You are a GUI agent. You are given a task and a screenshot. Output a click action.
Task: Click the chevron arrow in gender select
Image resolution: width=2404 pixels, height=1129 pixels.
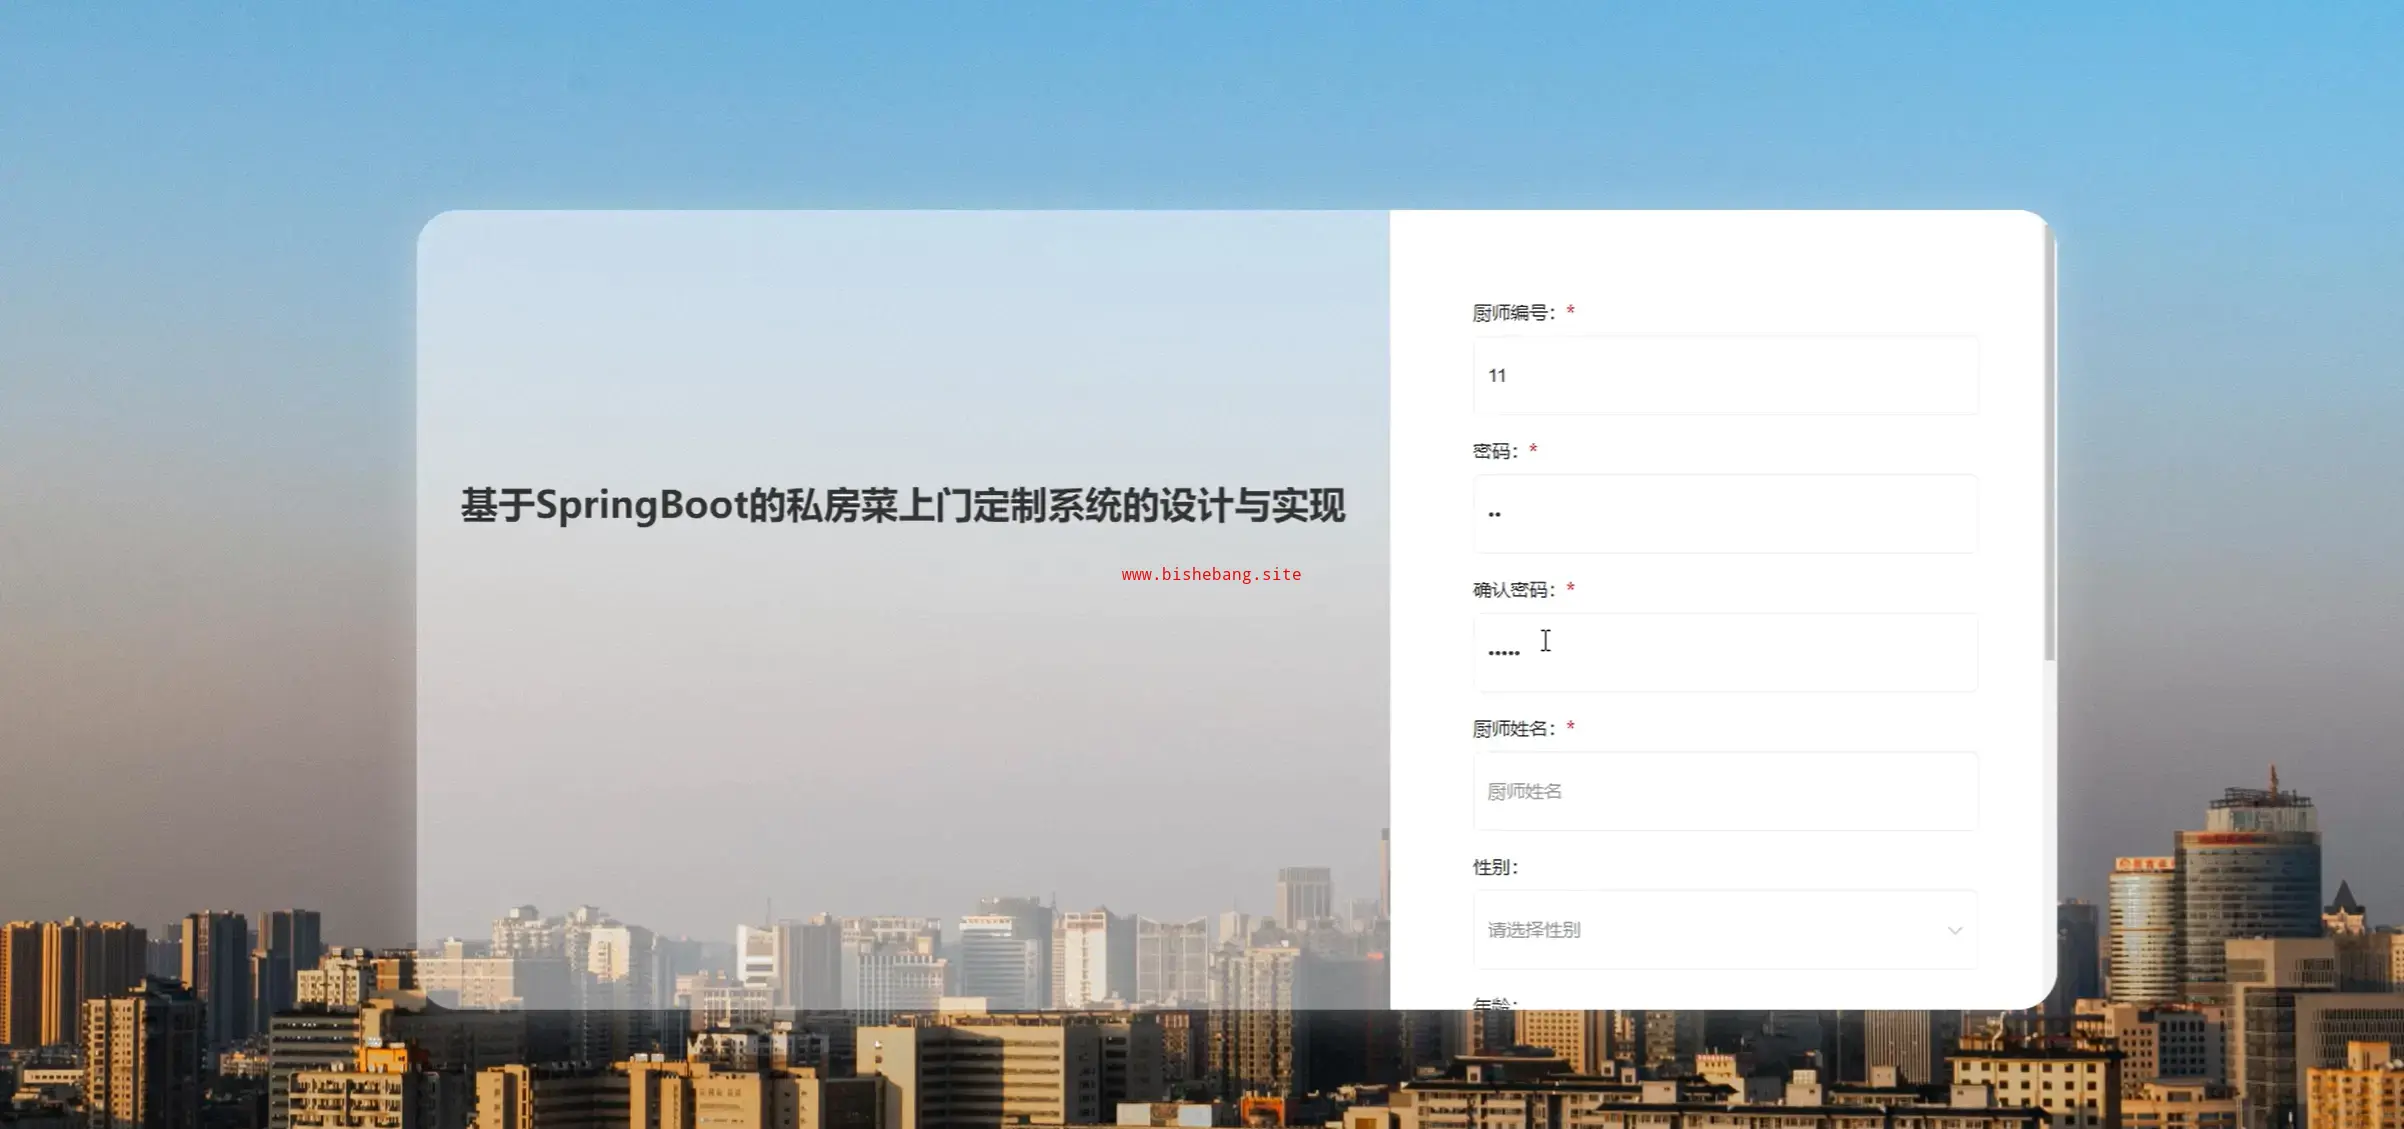1954,931
